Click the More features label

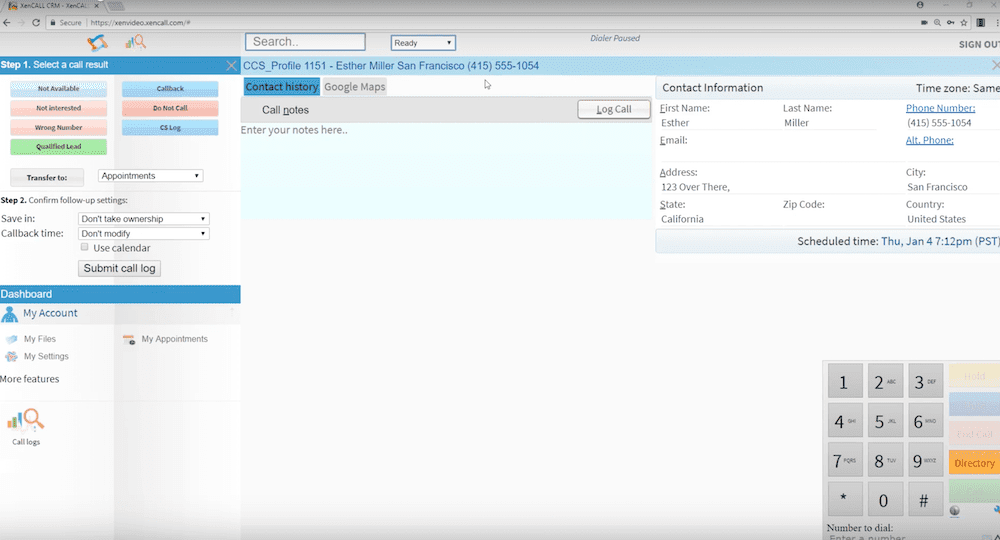[29, 379]
